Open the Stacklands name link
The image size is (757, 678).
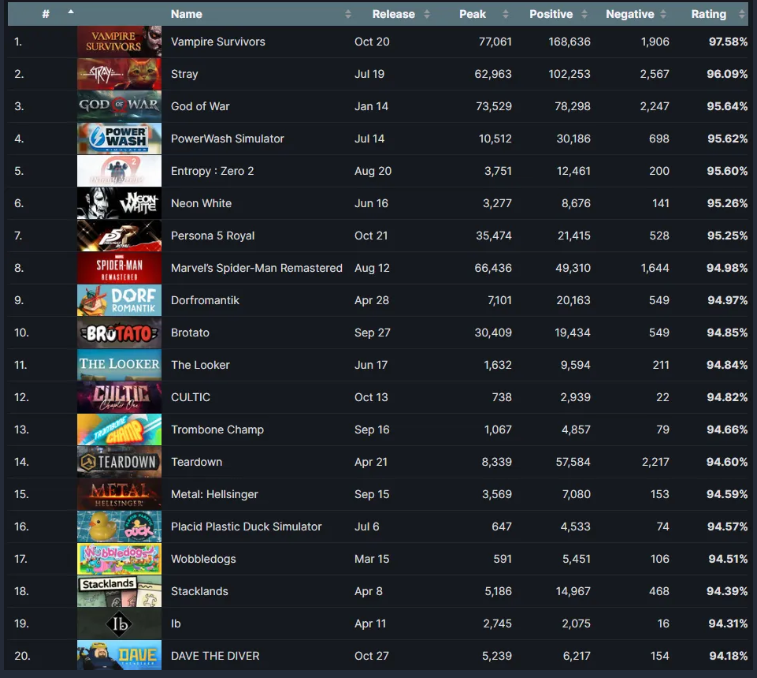(x=199, y=591)
